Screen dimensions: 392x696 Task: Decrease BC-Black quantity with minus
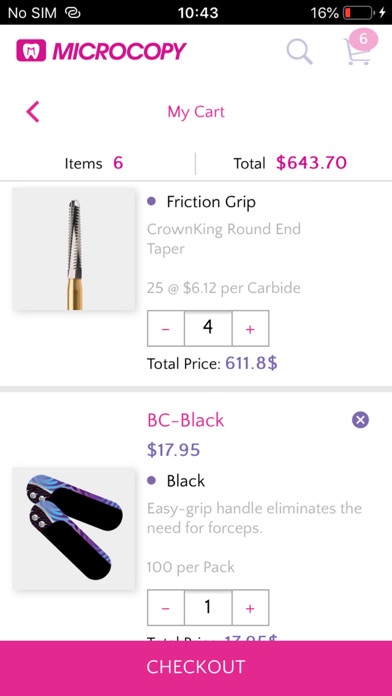pyautogui.click(x=166, y=608)
